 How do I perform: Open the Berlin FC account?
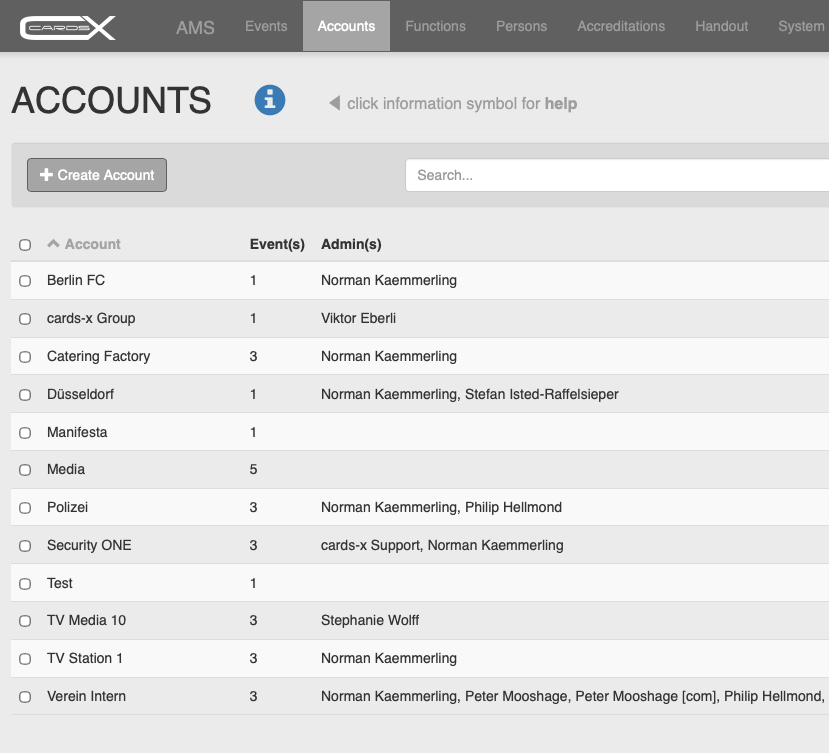coord(76,280)
